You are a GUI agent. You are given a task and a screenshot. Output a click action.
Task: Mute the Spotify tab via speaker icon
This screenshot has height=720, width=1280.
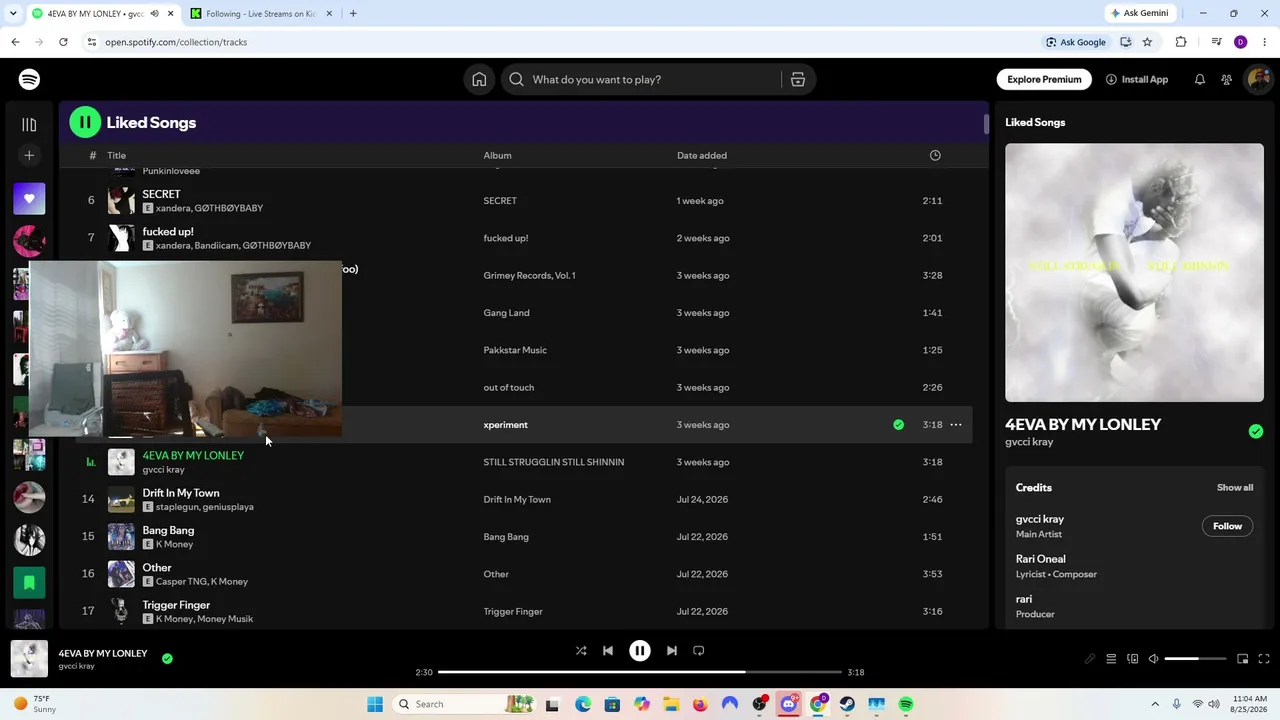tap(154, 14)
